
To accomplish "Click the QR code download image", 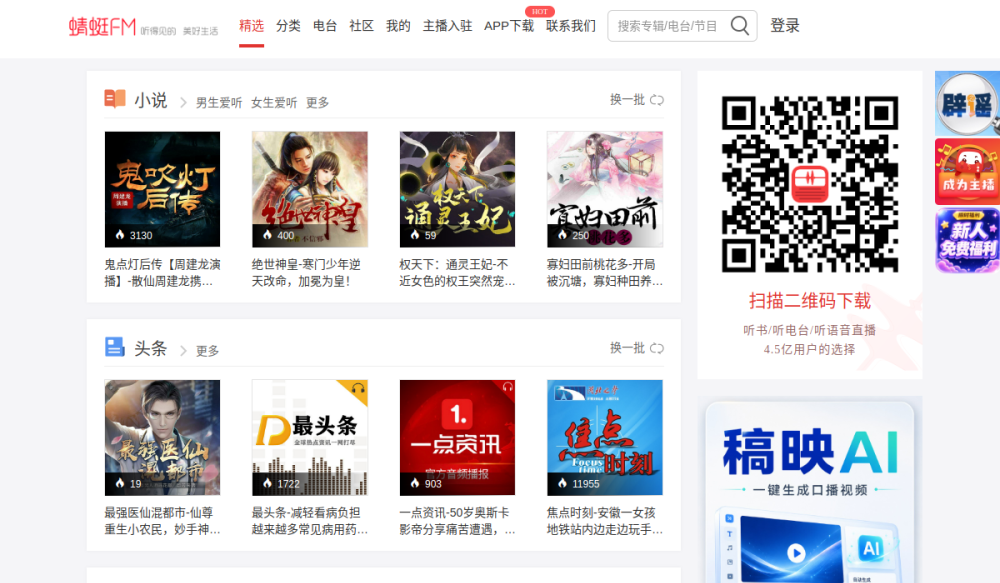I will point(810,184).
